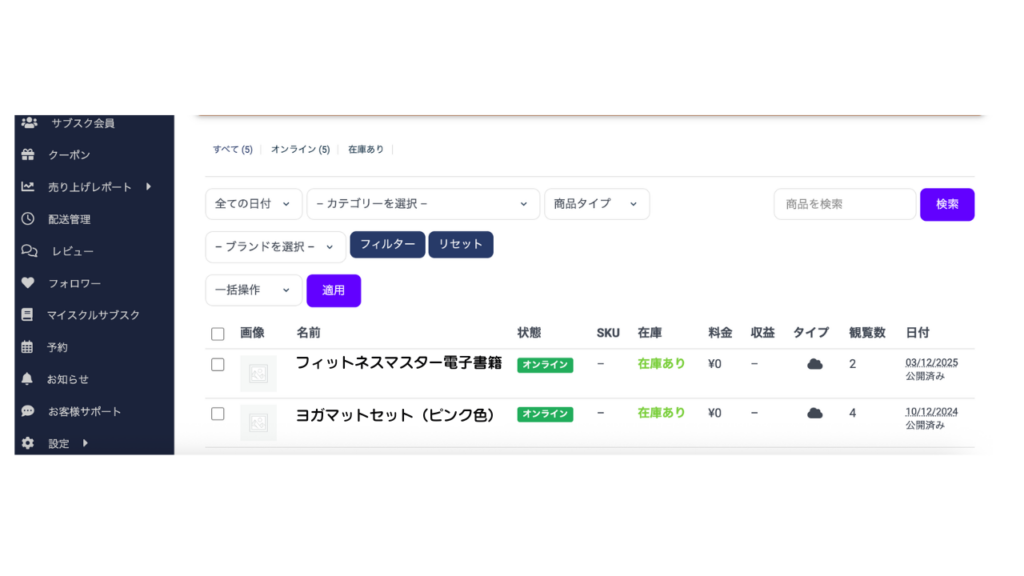Expand the 売り上げレポート submenu arrow
1024x576 pixels.
pos(149,187)
